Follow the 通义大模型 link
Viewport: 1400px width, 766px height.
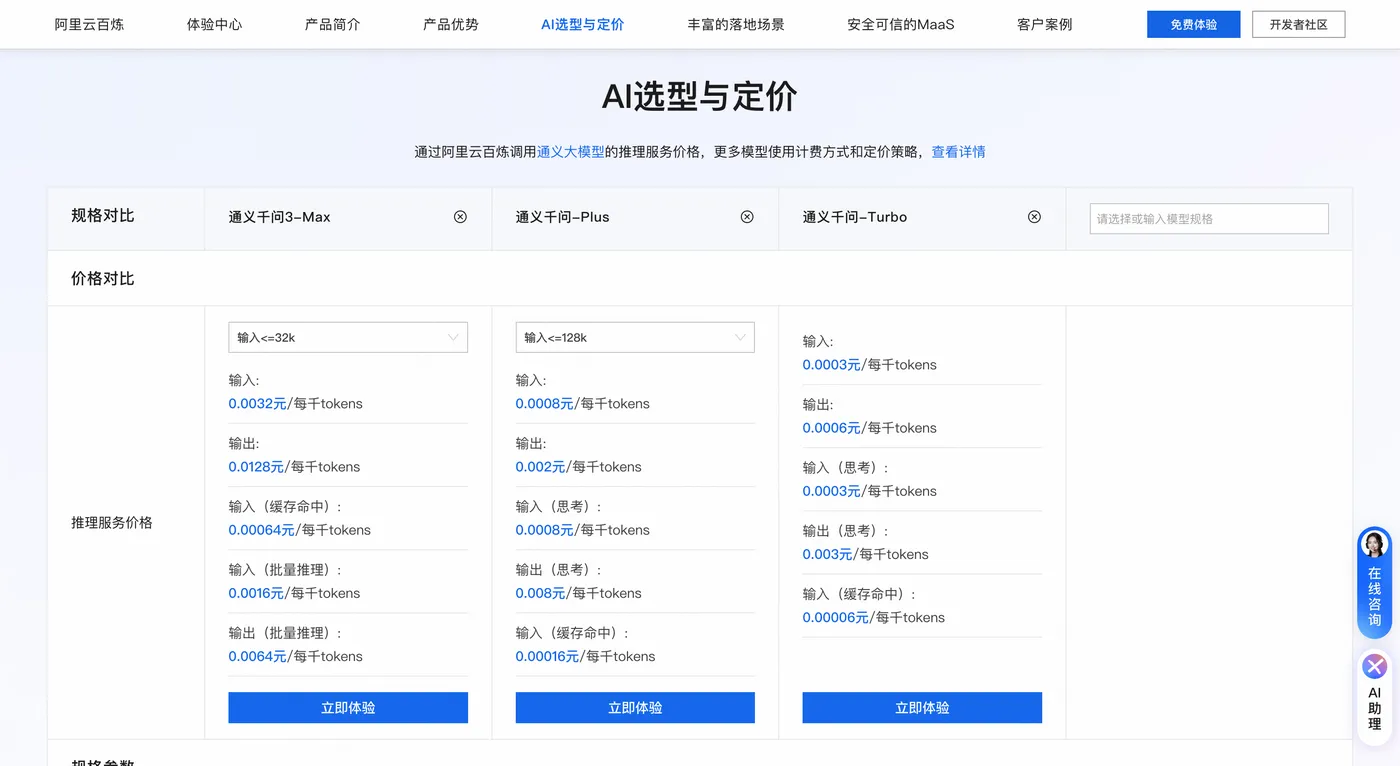[x=571, y=152]
